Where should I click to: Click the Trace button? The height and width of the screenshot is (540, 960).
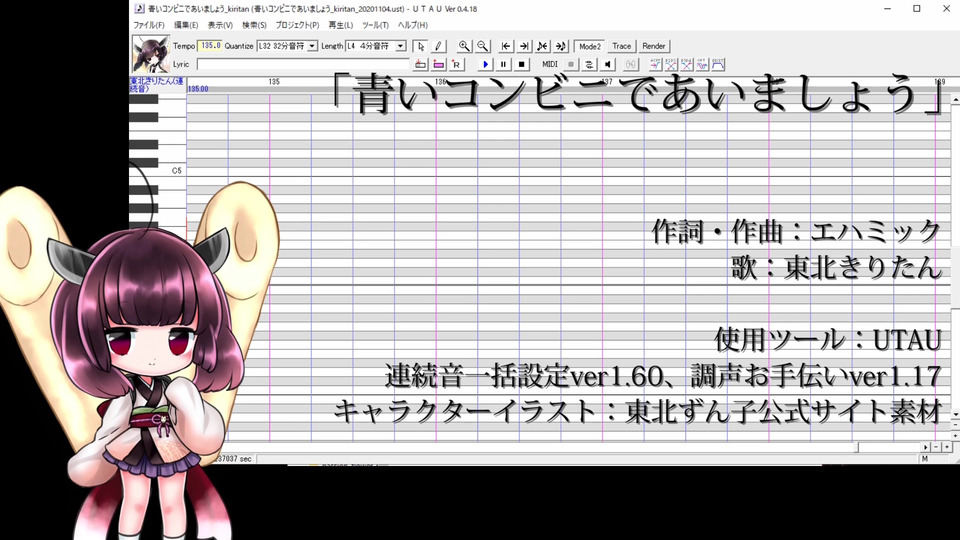[621, 46]
